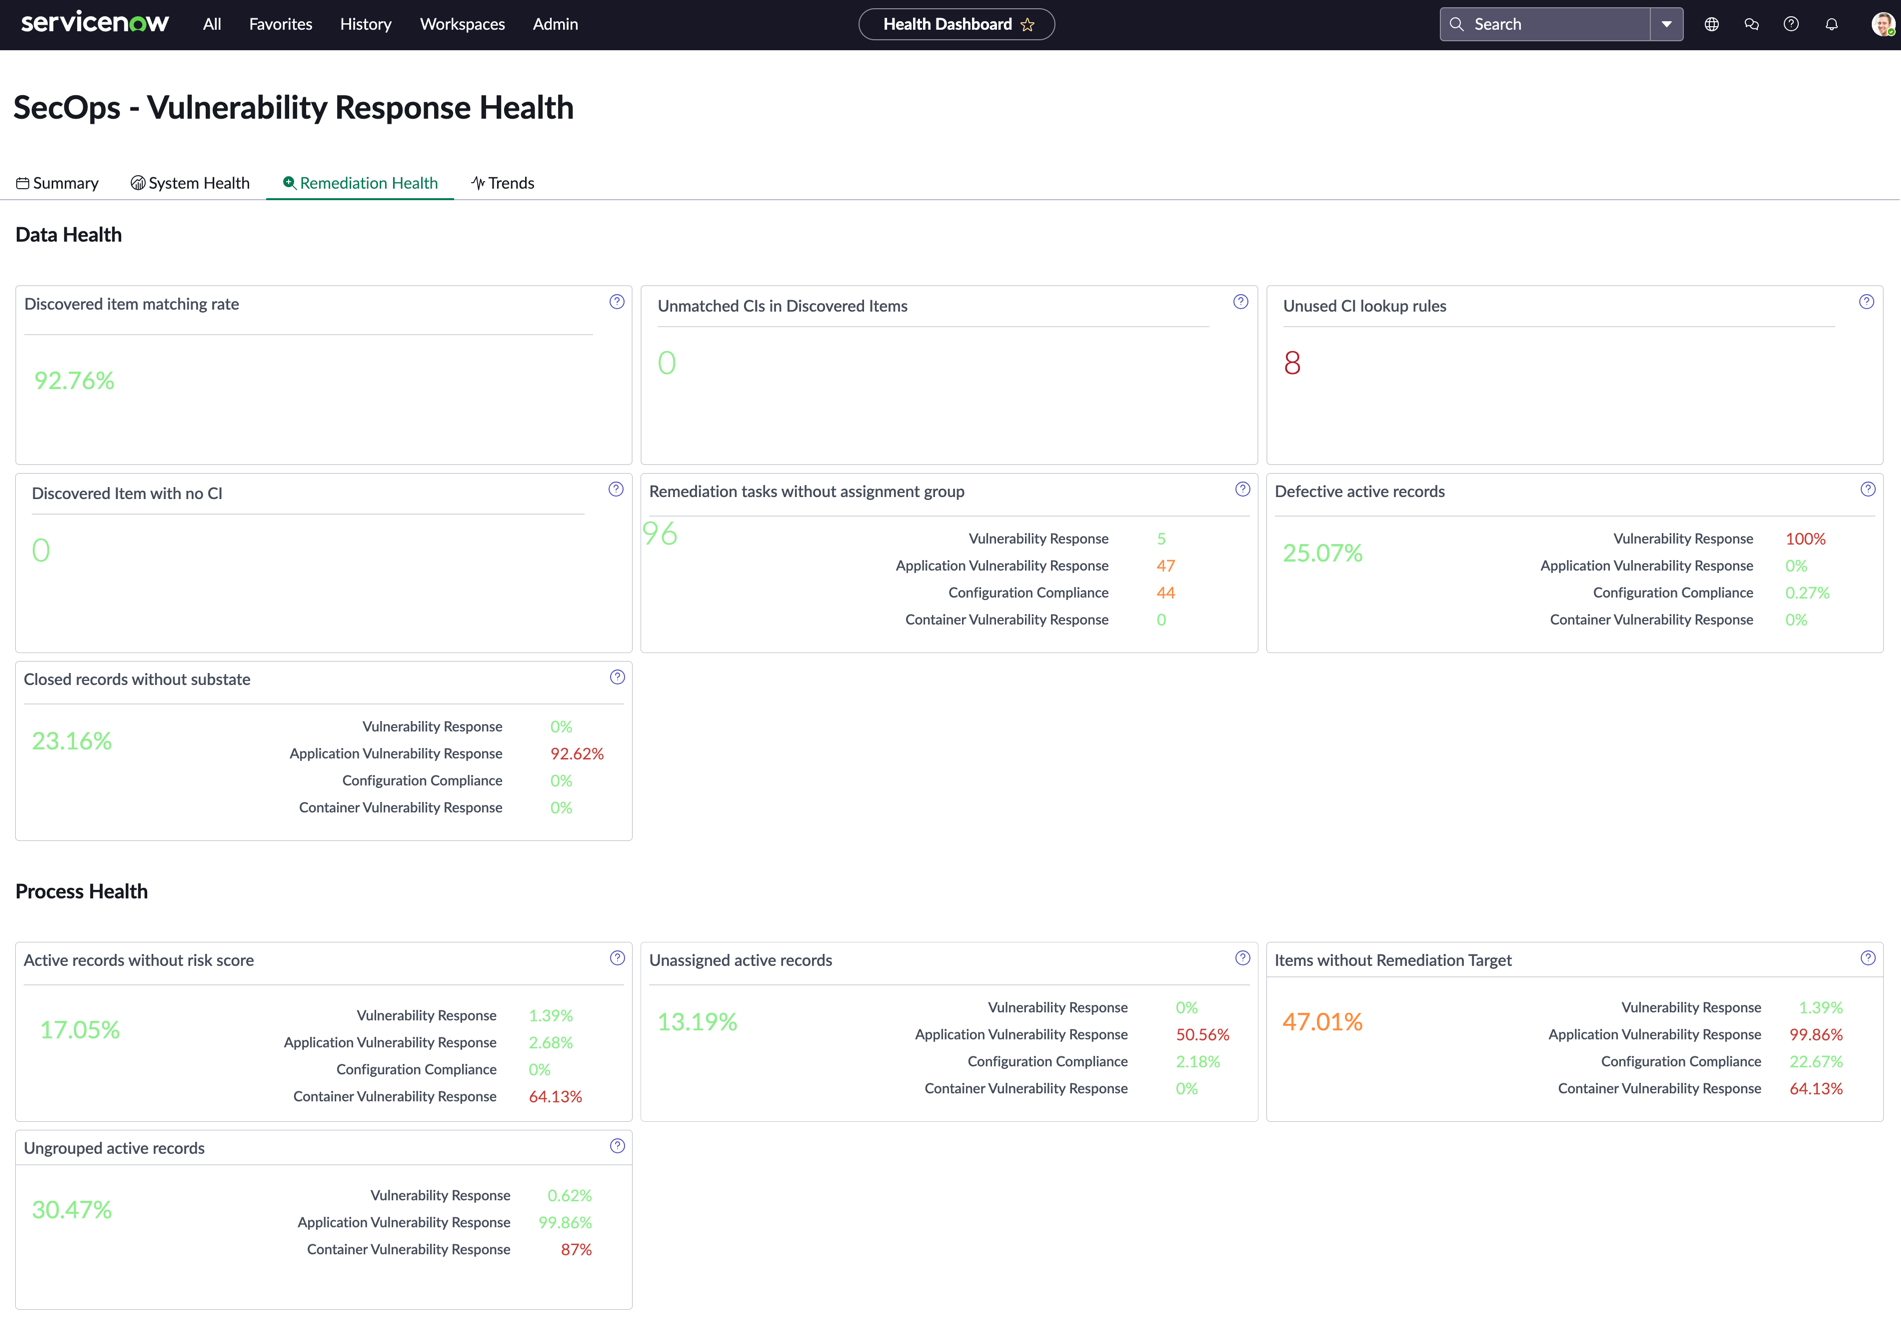Open help for Items without Remediation Target
1901x1326 pixels.
pos(1868,958)
